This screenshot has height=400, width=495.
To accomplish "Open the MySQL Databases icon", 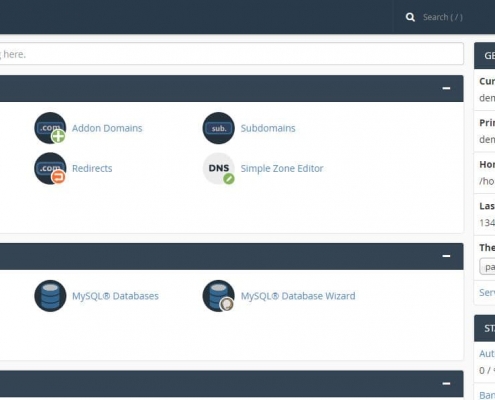I will tap(50, 296).
